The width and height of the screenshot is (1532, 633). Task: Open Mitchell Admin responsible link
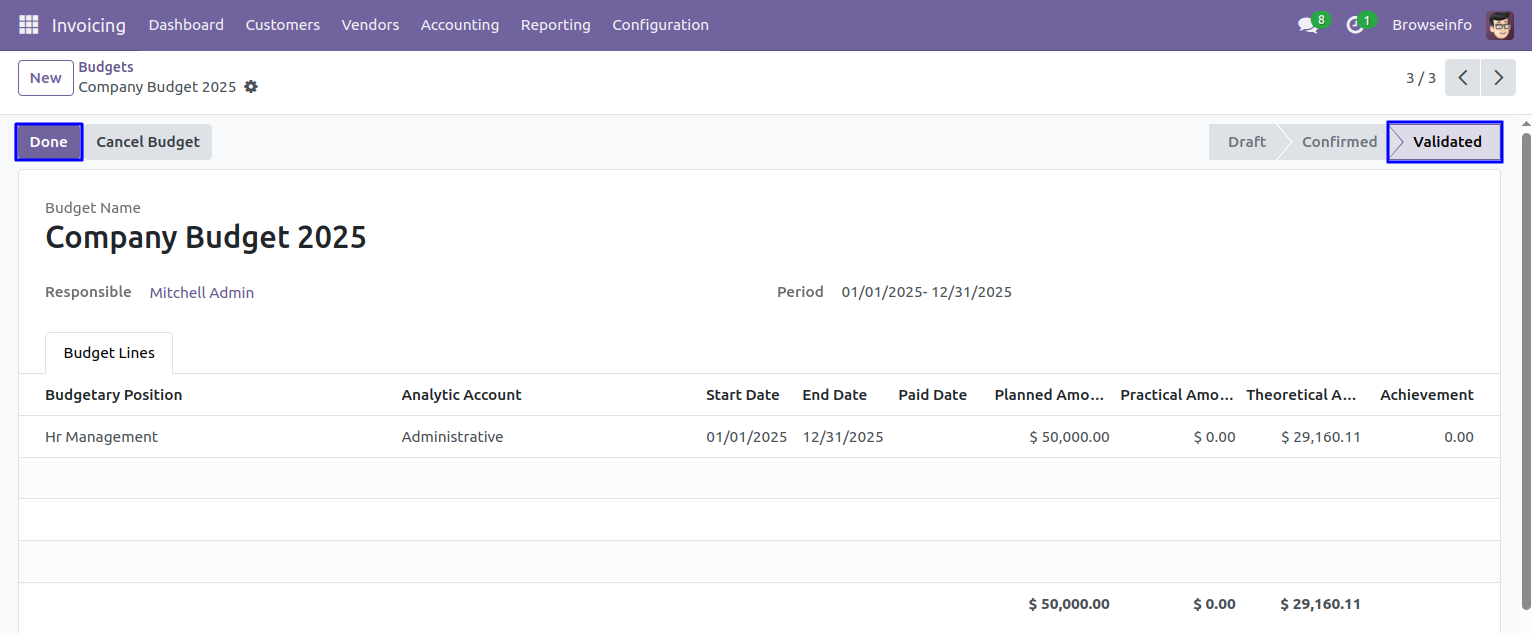202,293
